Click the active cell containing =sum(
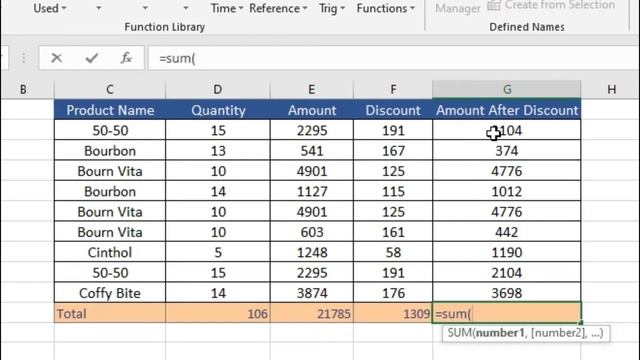Viewport: 640px width, 360px height. click(507, 313)
